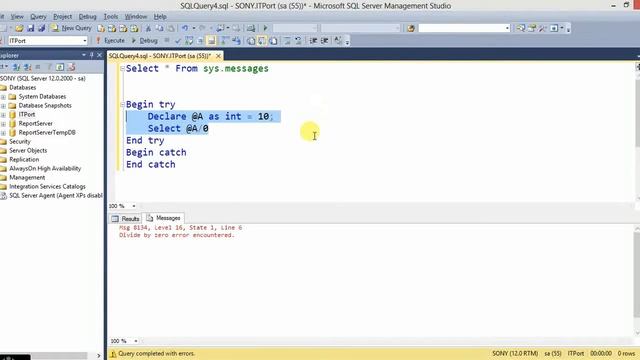This screenshot has height=360, width=640.
Task: Click the Undo arrow icon
Action: tap(185, 28)
